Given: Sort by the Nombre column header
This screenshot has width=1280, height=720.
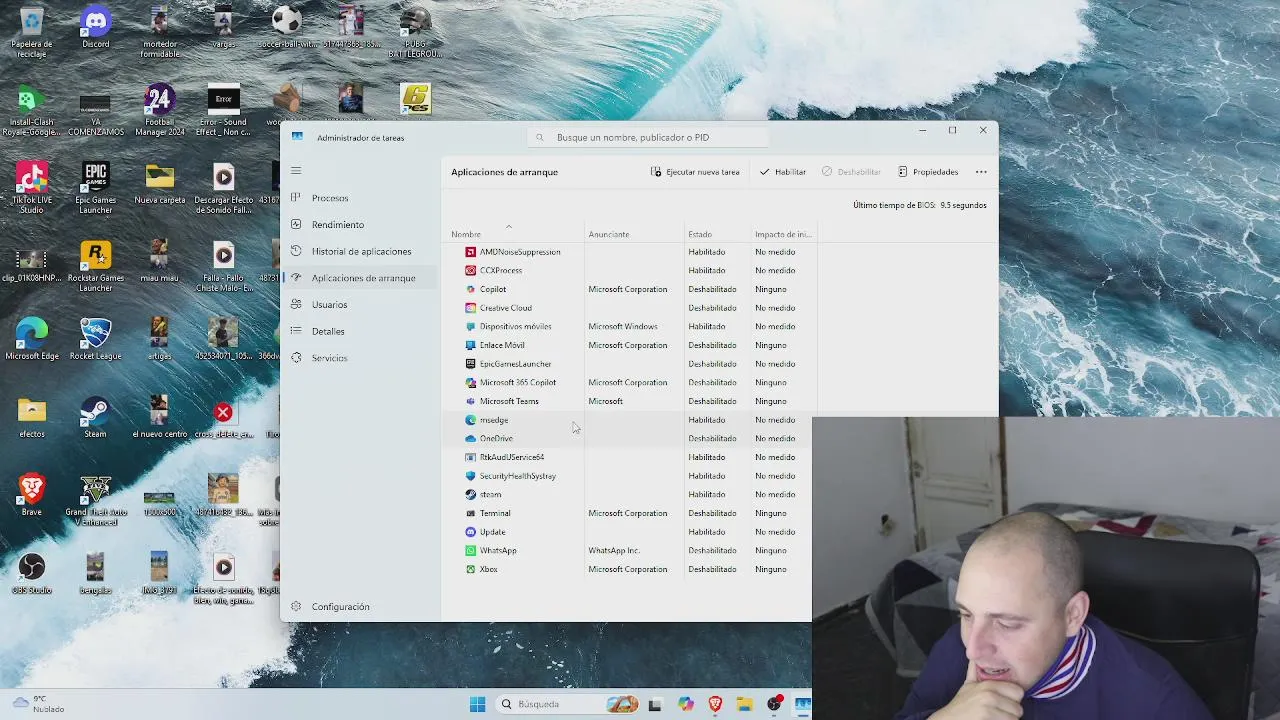Looking at the screenshot, I should tap(466, 234).
